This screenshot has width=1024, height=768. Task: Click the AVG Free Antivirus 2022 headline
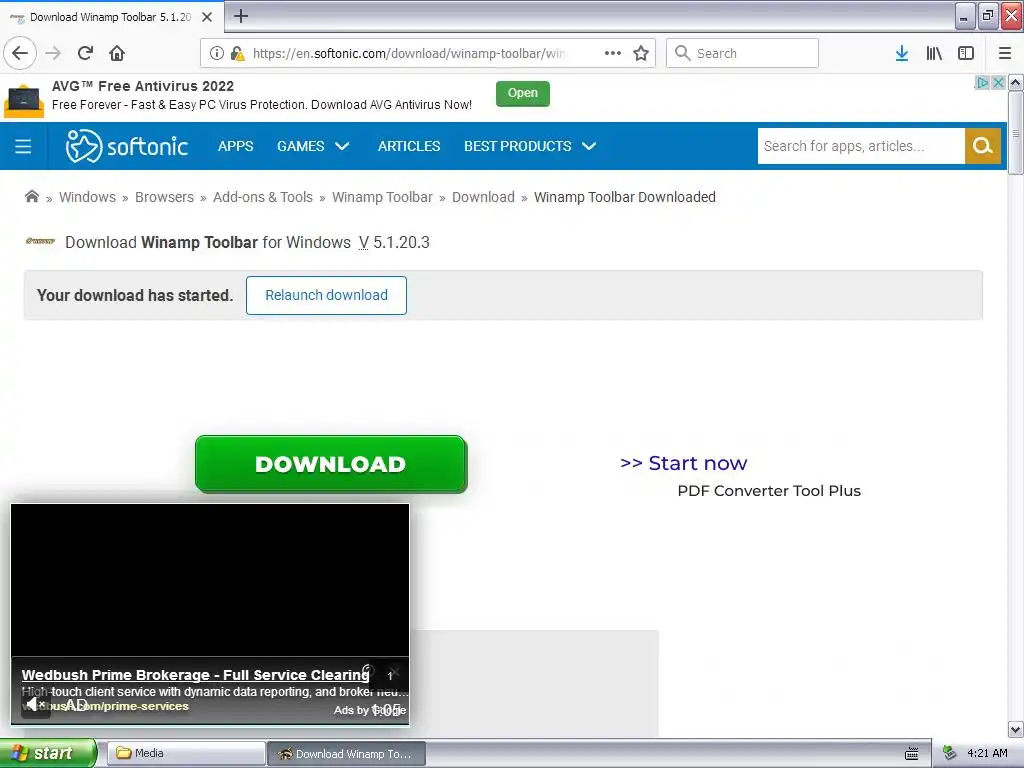point(143,86)
